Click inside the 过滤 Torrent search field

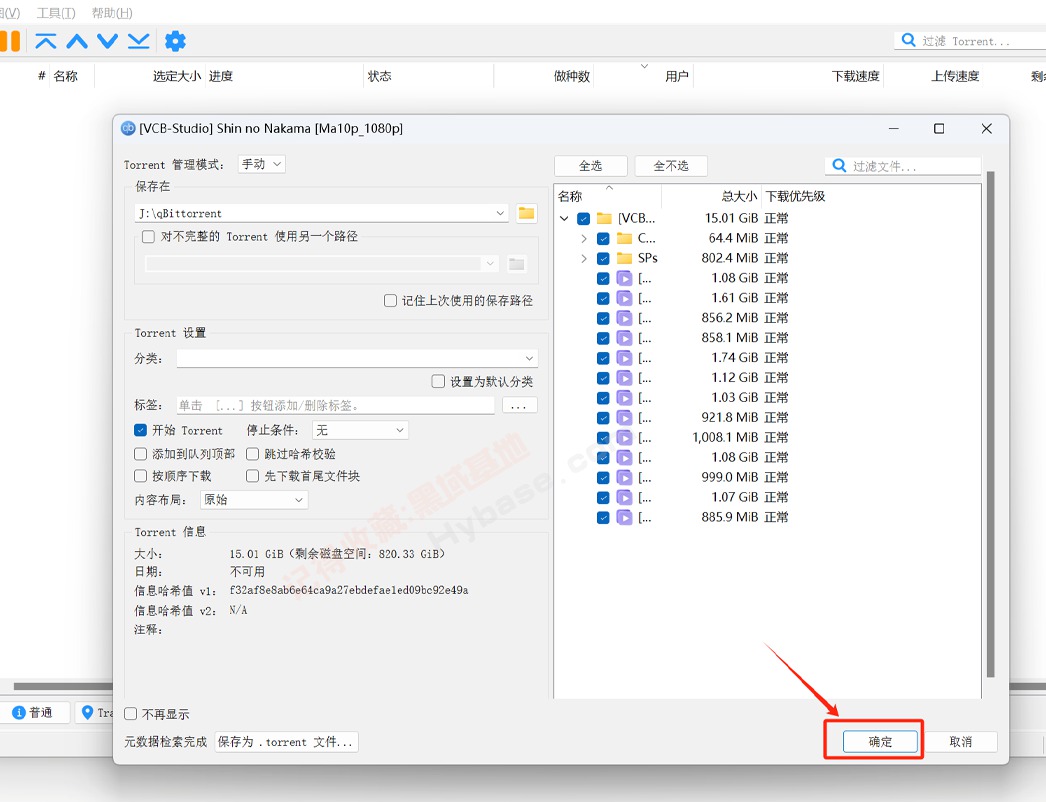tap(975, 40)
